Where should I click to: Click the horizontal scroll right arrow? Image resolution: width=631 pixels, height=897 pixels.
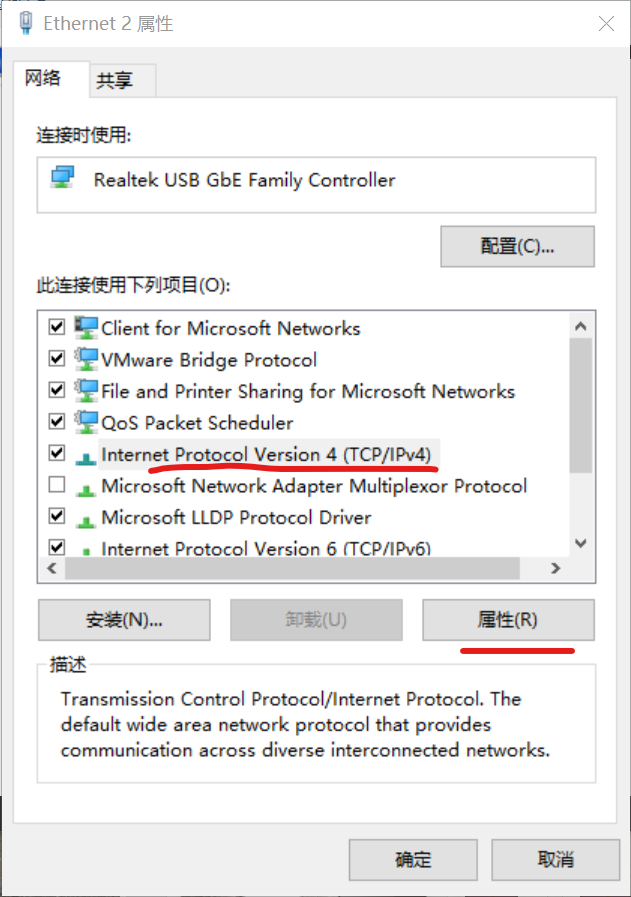(x=555, y=568)
